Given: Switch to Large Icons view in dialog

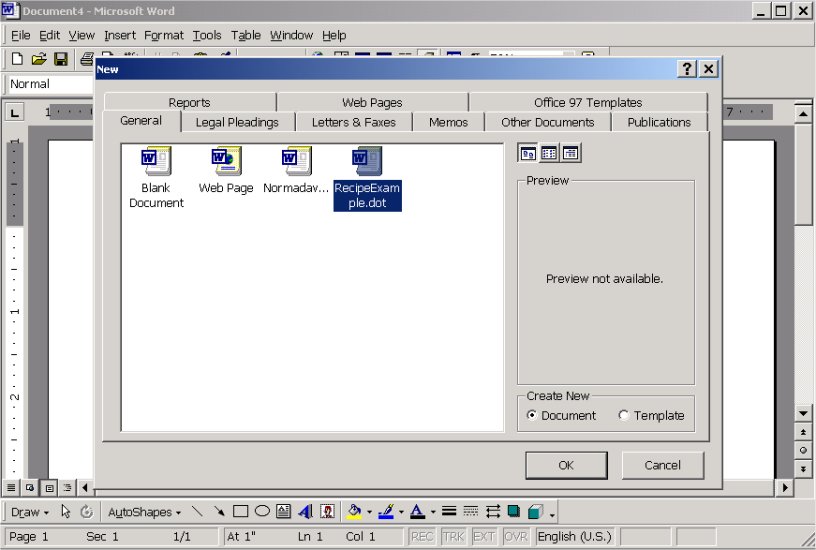Looking at the screenshot, I should 528,153.
